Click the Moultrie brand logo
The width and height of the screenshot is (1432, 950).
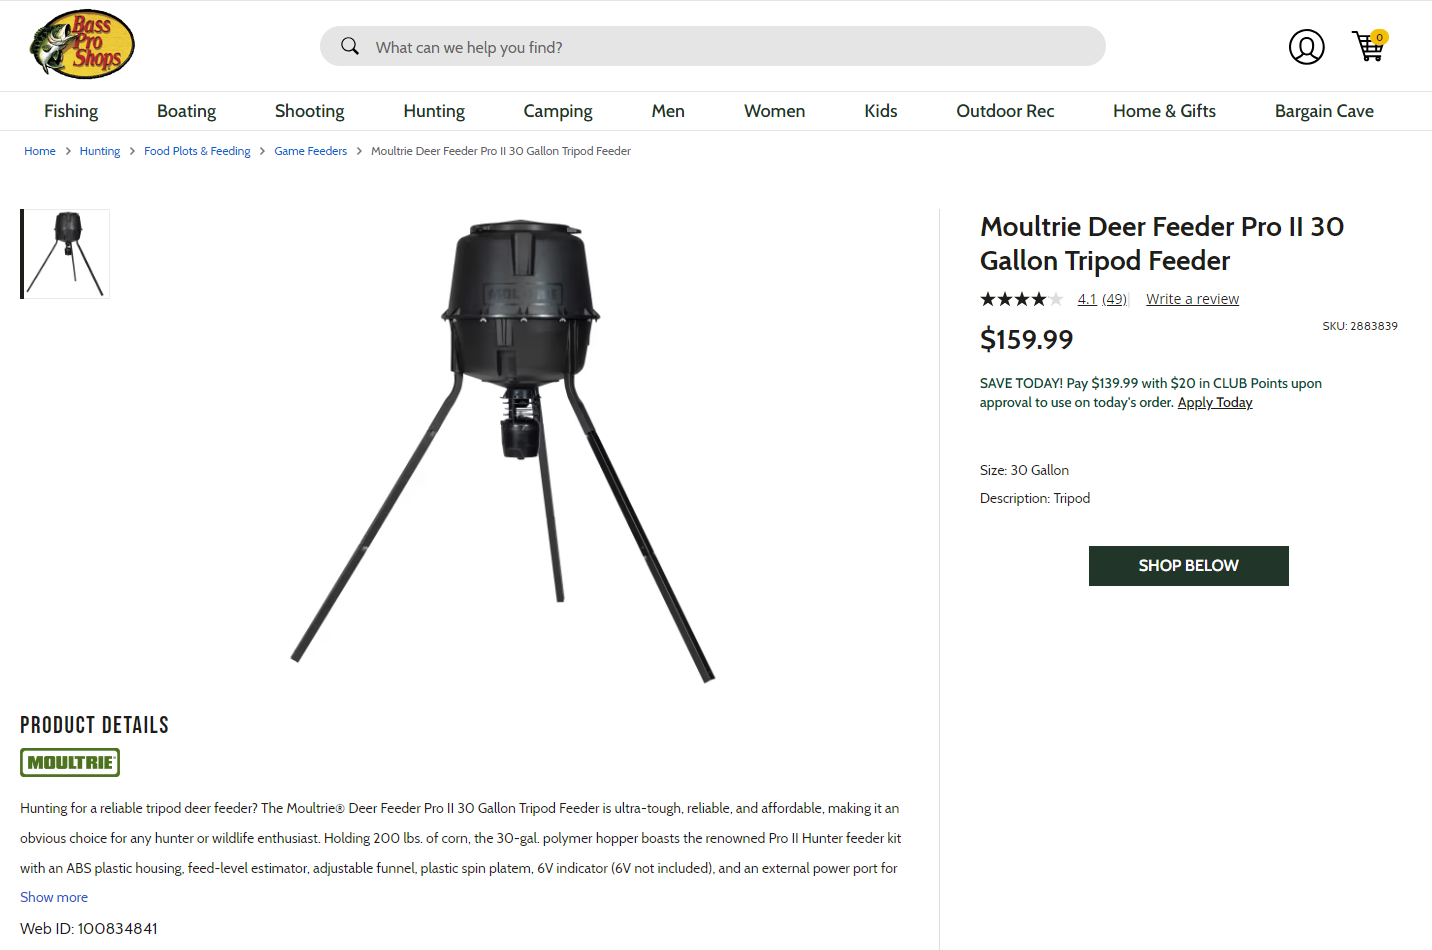pyautogui.click(x=70, y=763)
